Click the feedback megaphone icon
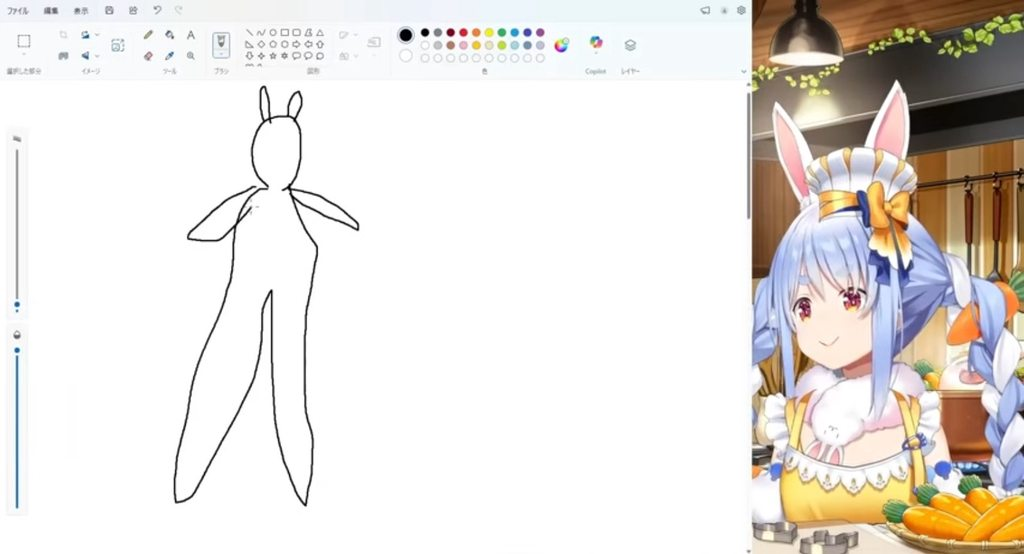 [x=705, y=10]
